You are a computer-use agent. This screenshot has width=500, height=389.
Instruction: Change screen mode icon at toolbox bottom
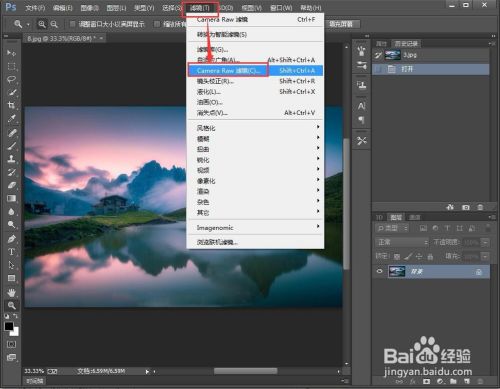[x=11, y=358]
